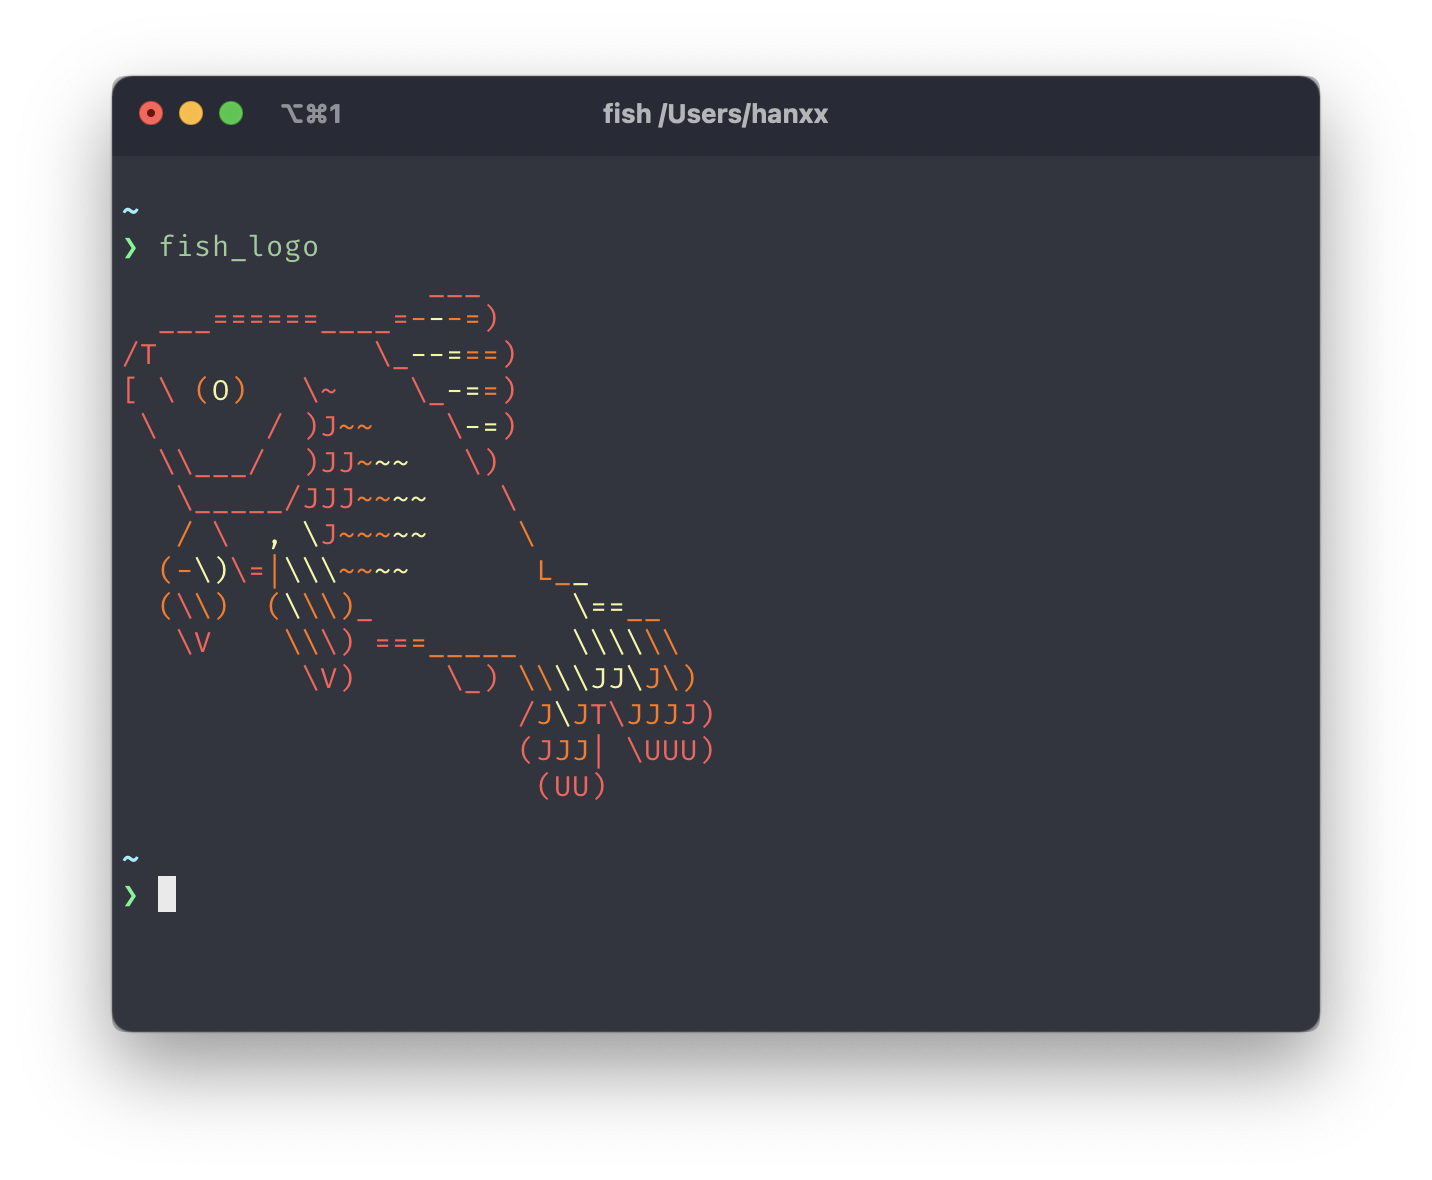Screen dimensions: 1432x1180
Task: Minimize the terminal with the yellow button
Action: point(191,114)
